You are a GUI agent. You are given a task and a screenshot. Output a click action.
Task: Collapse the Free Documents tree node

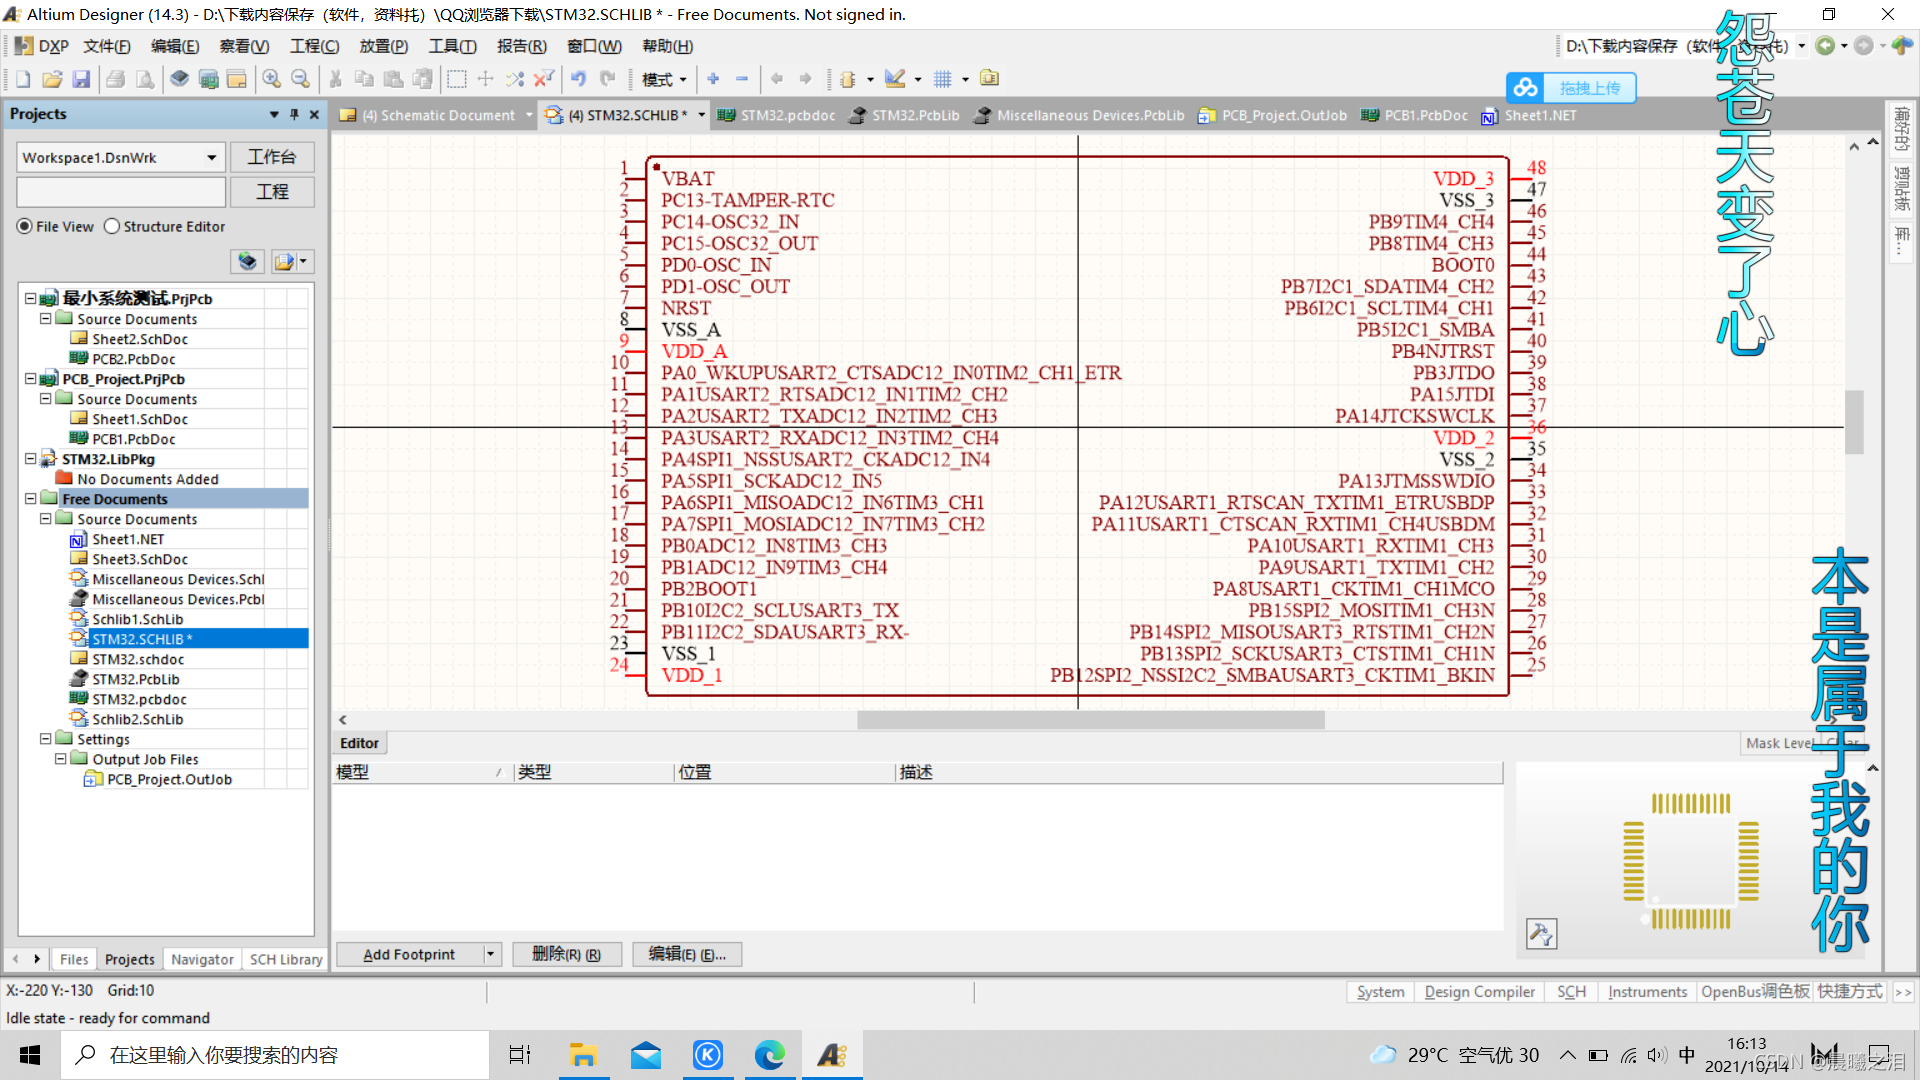[31, 499]
